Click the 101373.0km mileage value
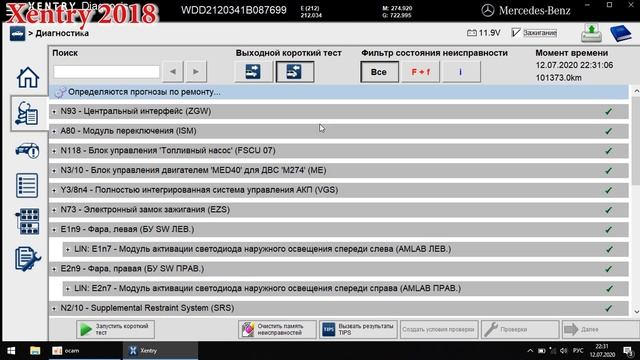Viewport: 640px width, 360px height. point(558,78)
